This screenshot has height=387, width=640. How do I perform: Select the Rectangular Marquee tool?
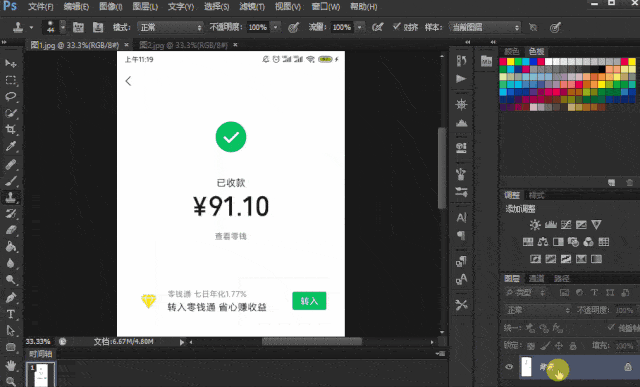(x=11, y=80)
